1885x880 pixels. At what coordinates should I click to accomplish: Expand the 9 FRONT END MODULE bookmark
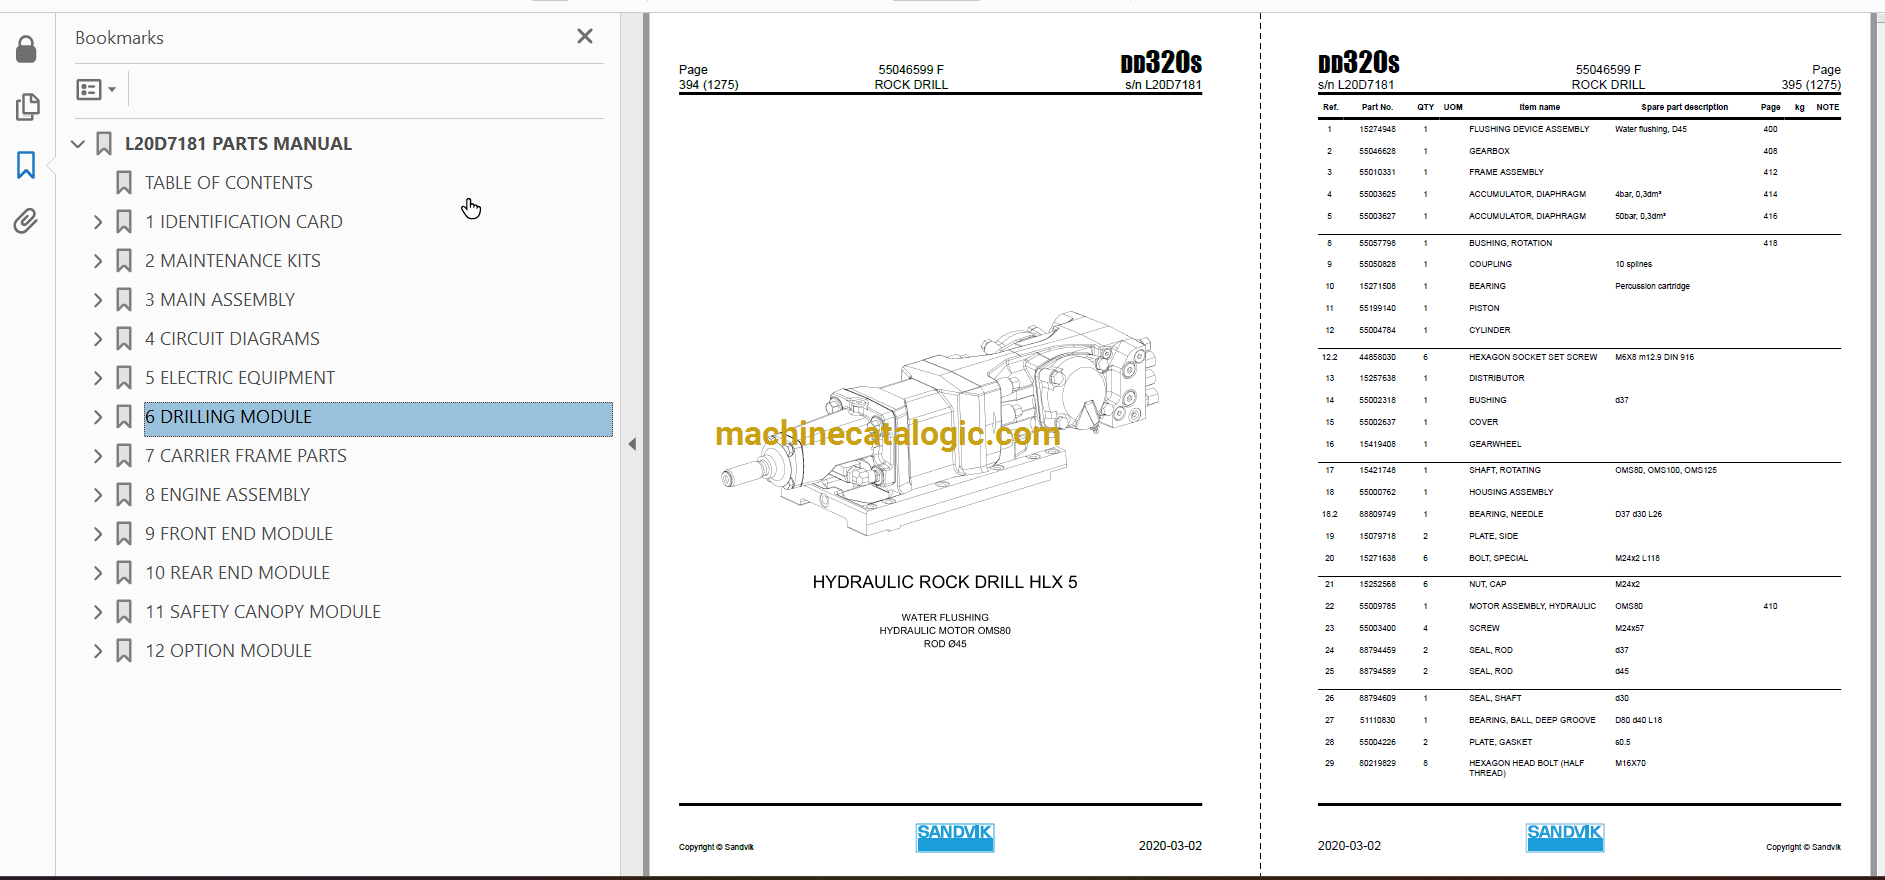coord(98,534)
